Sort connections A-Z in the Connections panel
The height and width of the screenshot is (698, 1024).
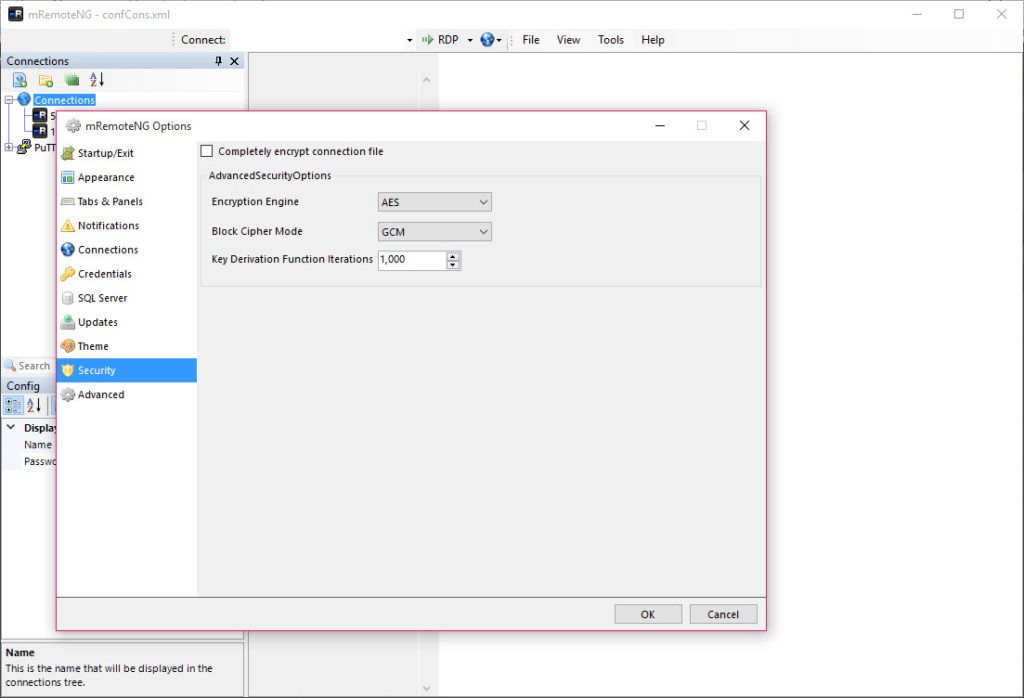pos(97,80)
